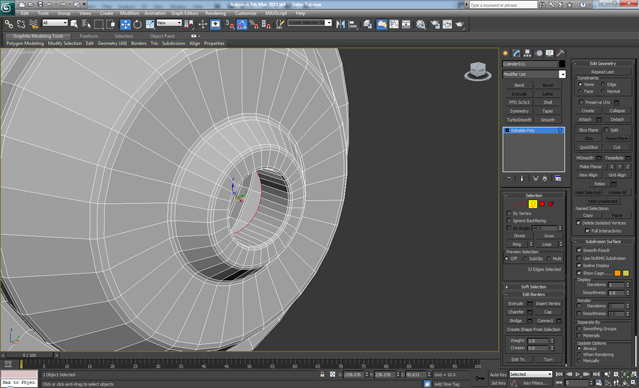Toggle the Split checkbox

tap(606, 130)
